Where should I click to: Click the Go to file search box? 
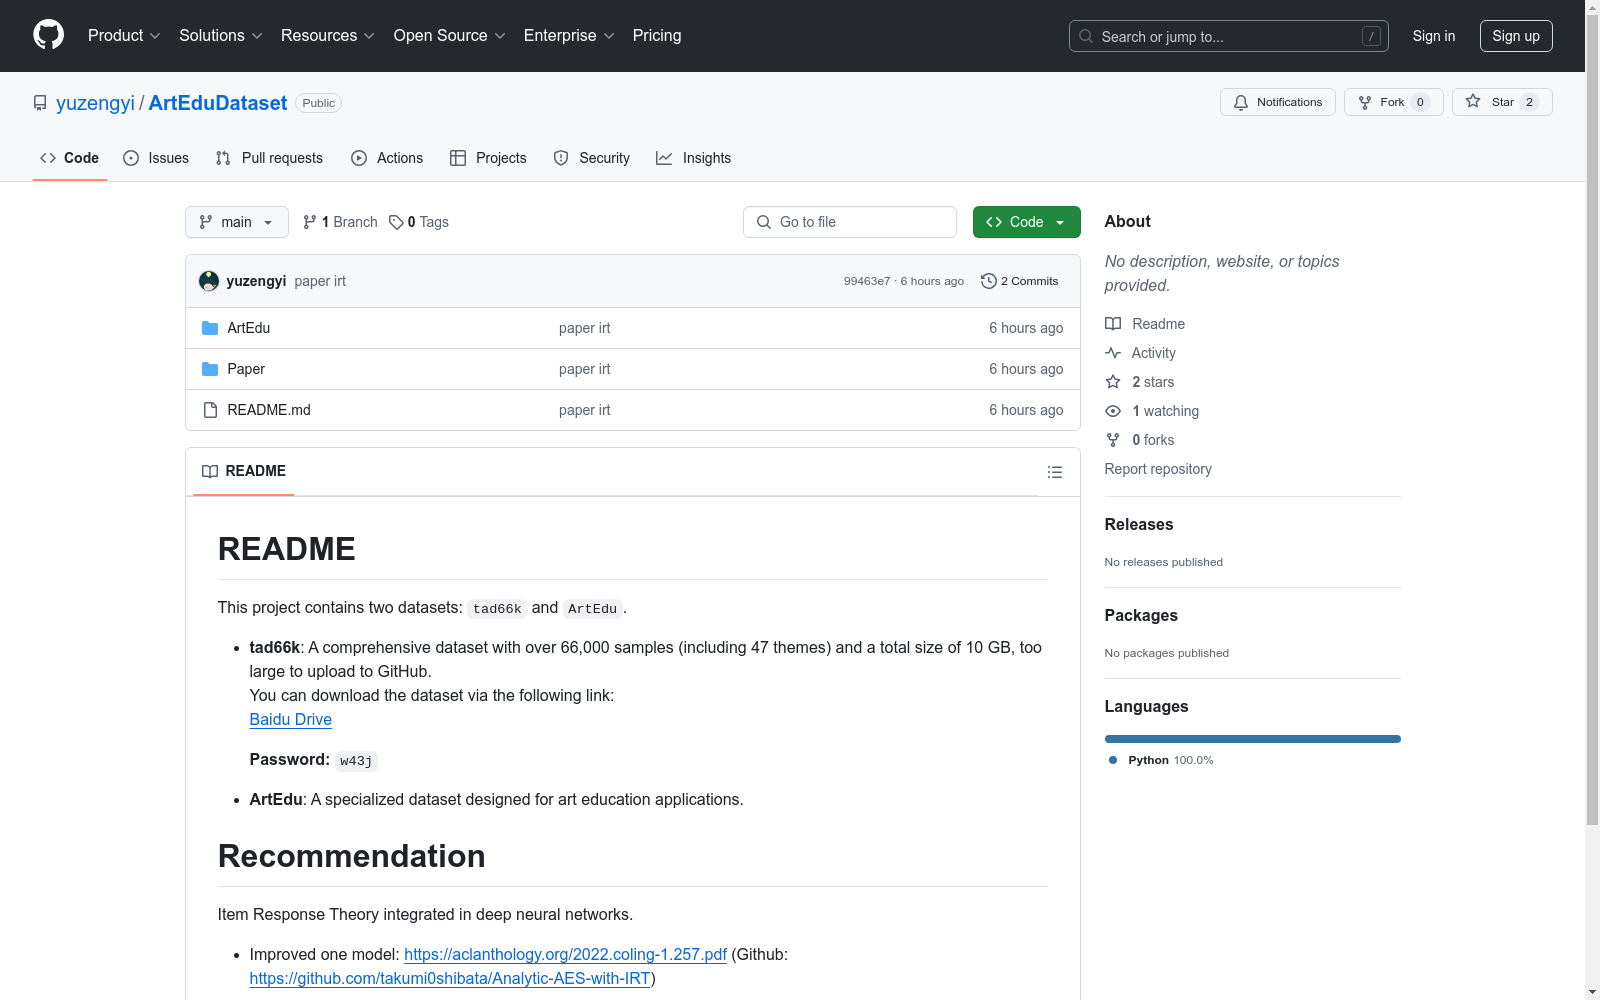(x=850, y=222)
